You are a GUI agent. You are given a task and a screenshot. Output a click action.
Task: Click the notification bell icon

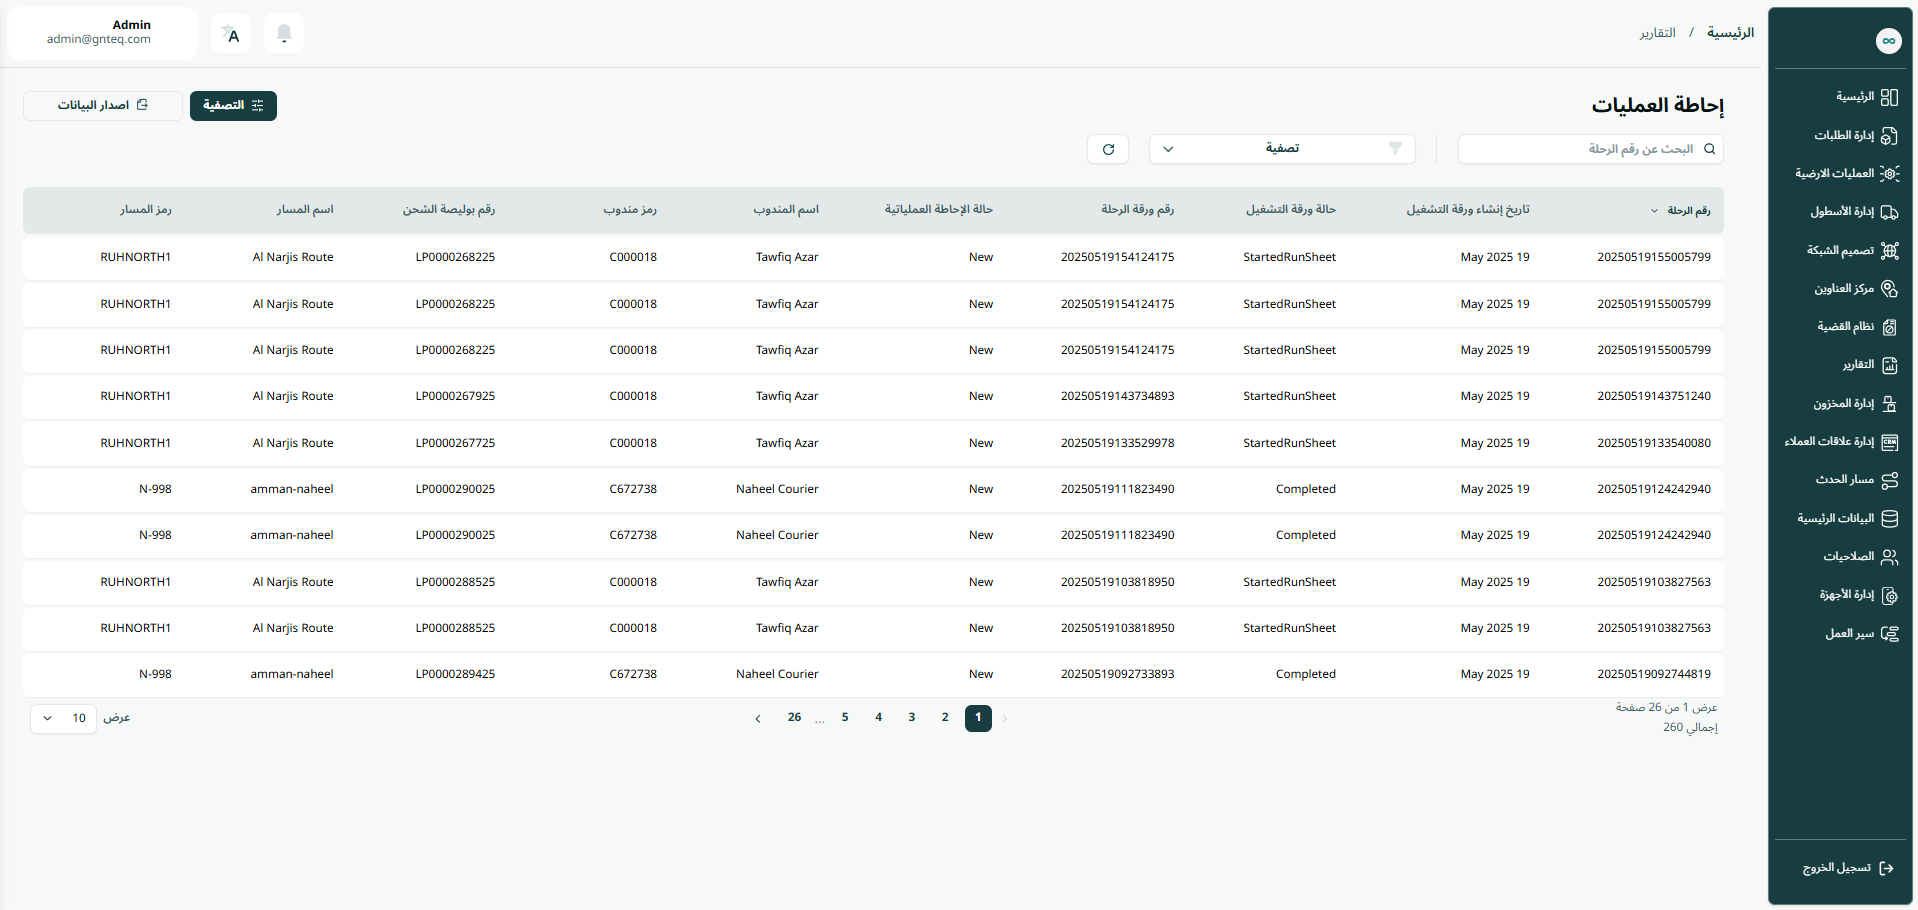(x=284, y=34)
